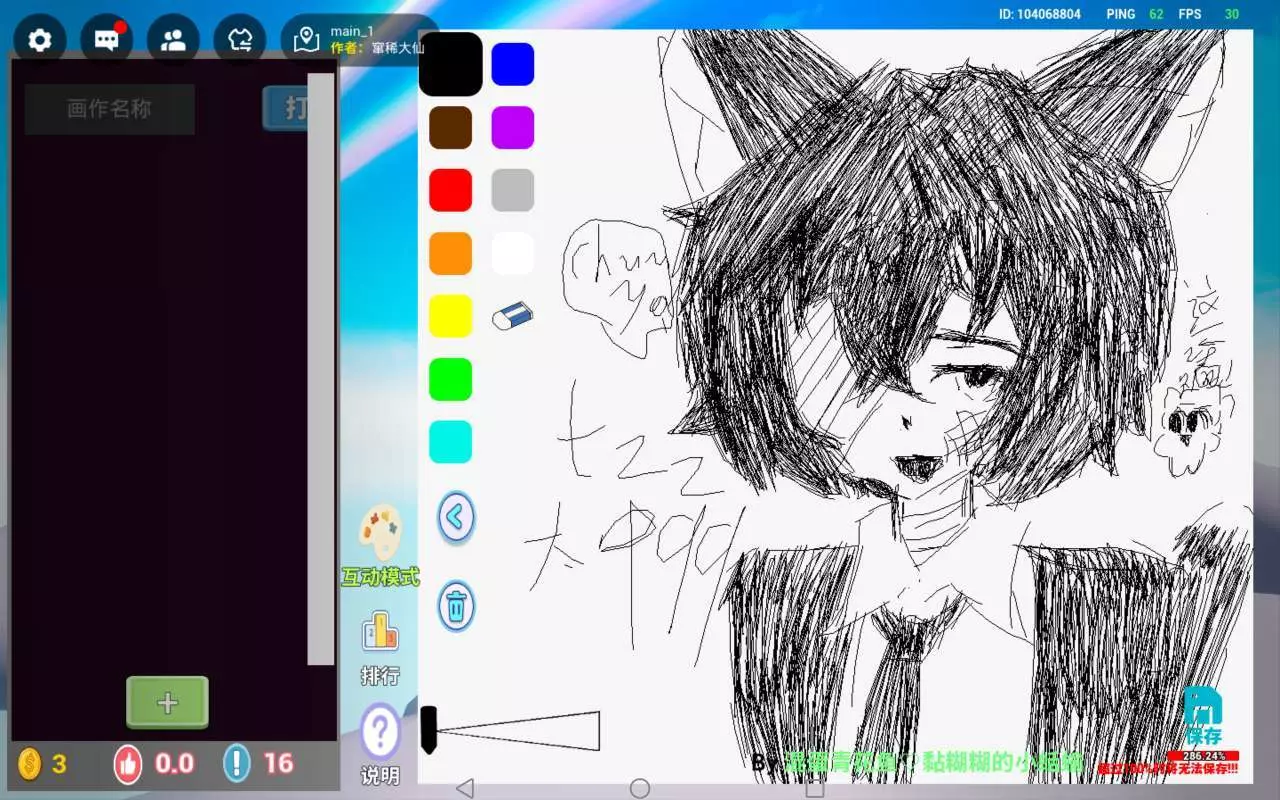1280x800 pixels.
Task: Click the 画作名称 name input field
Action: click(x=110, y=109)
